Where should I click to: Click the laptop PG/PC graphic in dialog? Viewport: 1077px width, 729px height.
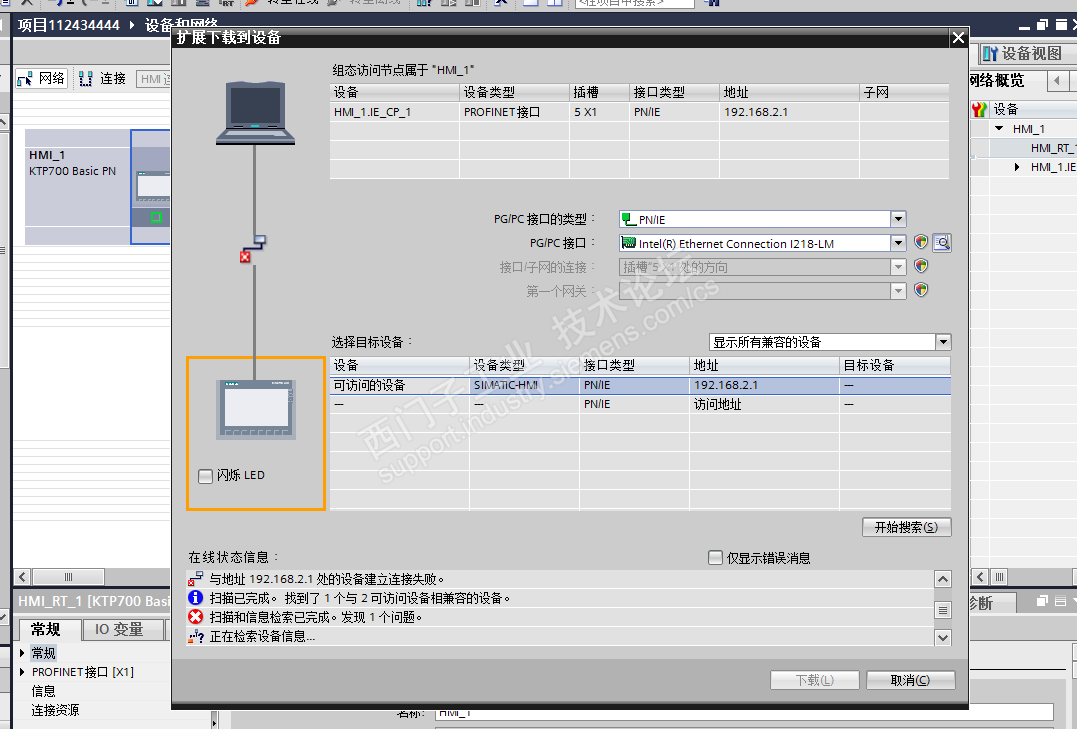coord(256,113)
